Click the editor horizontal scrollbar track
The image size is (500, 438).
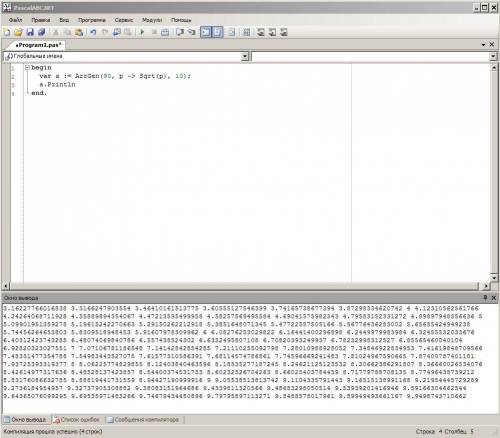[245, 286]
